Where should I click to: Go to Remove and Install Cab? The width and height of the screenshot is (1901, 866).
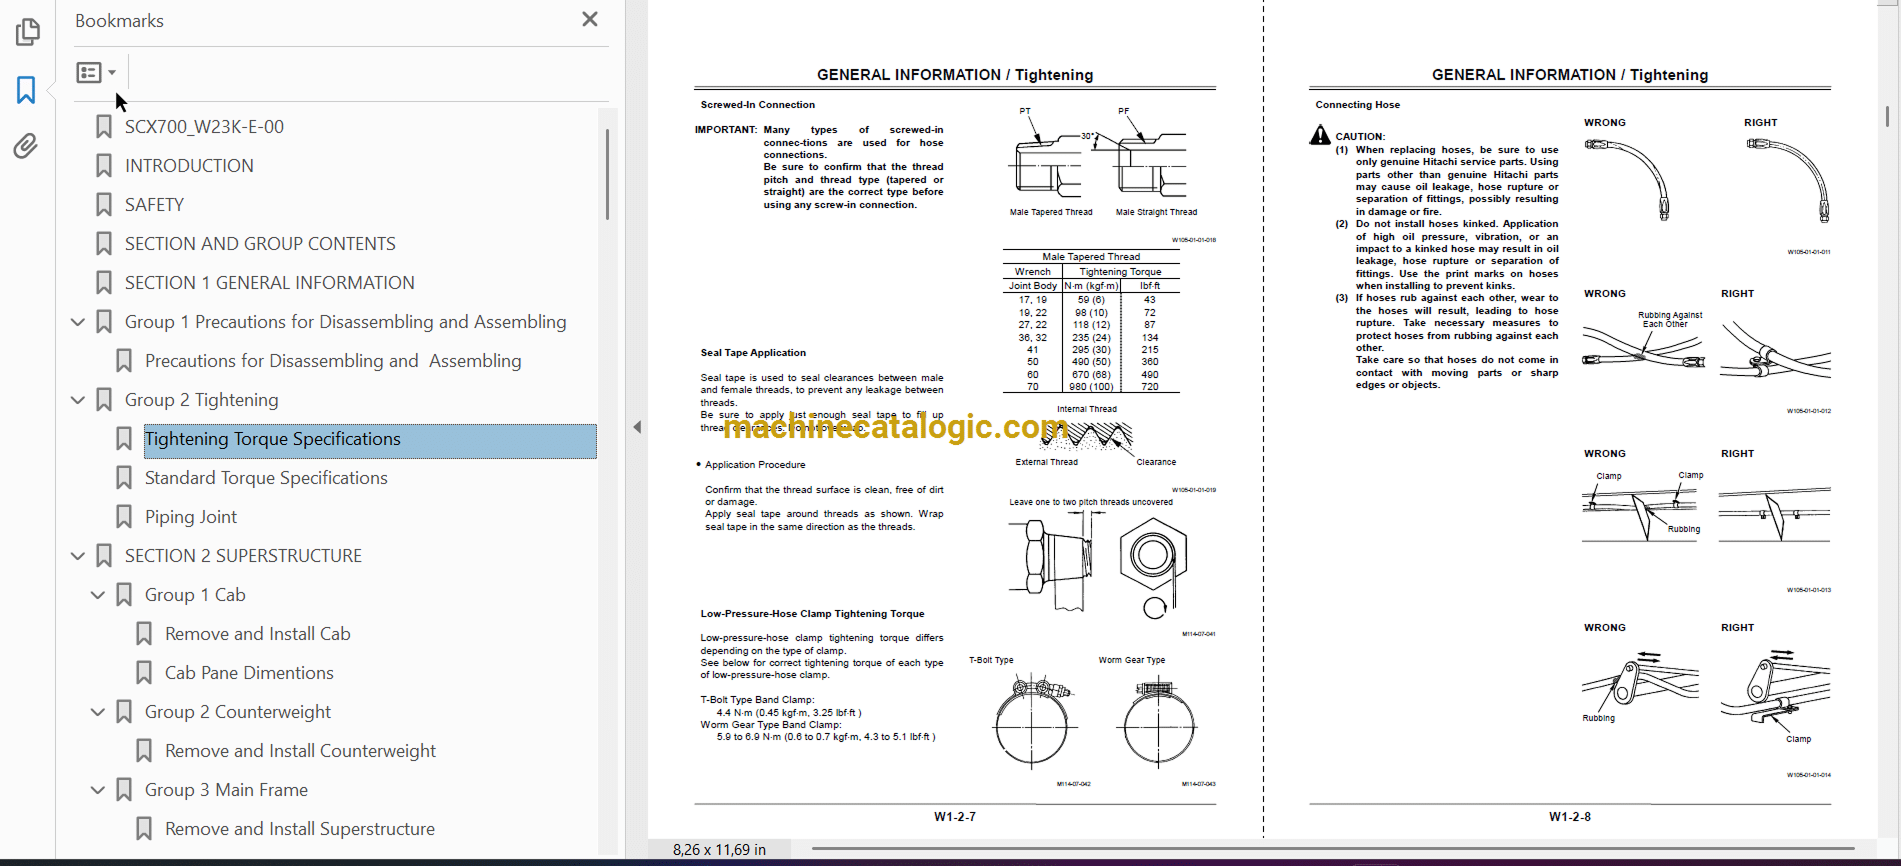click(258, 634)
